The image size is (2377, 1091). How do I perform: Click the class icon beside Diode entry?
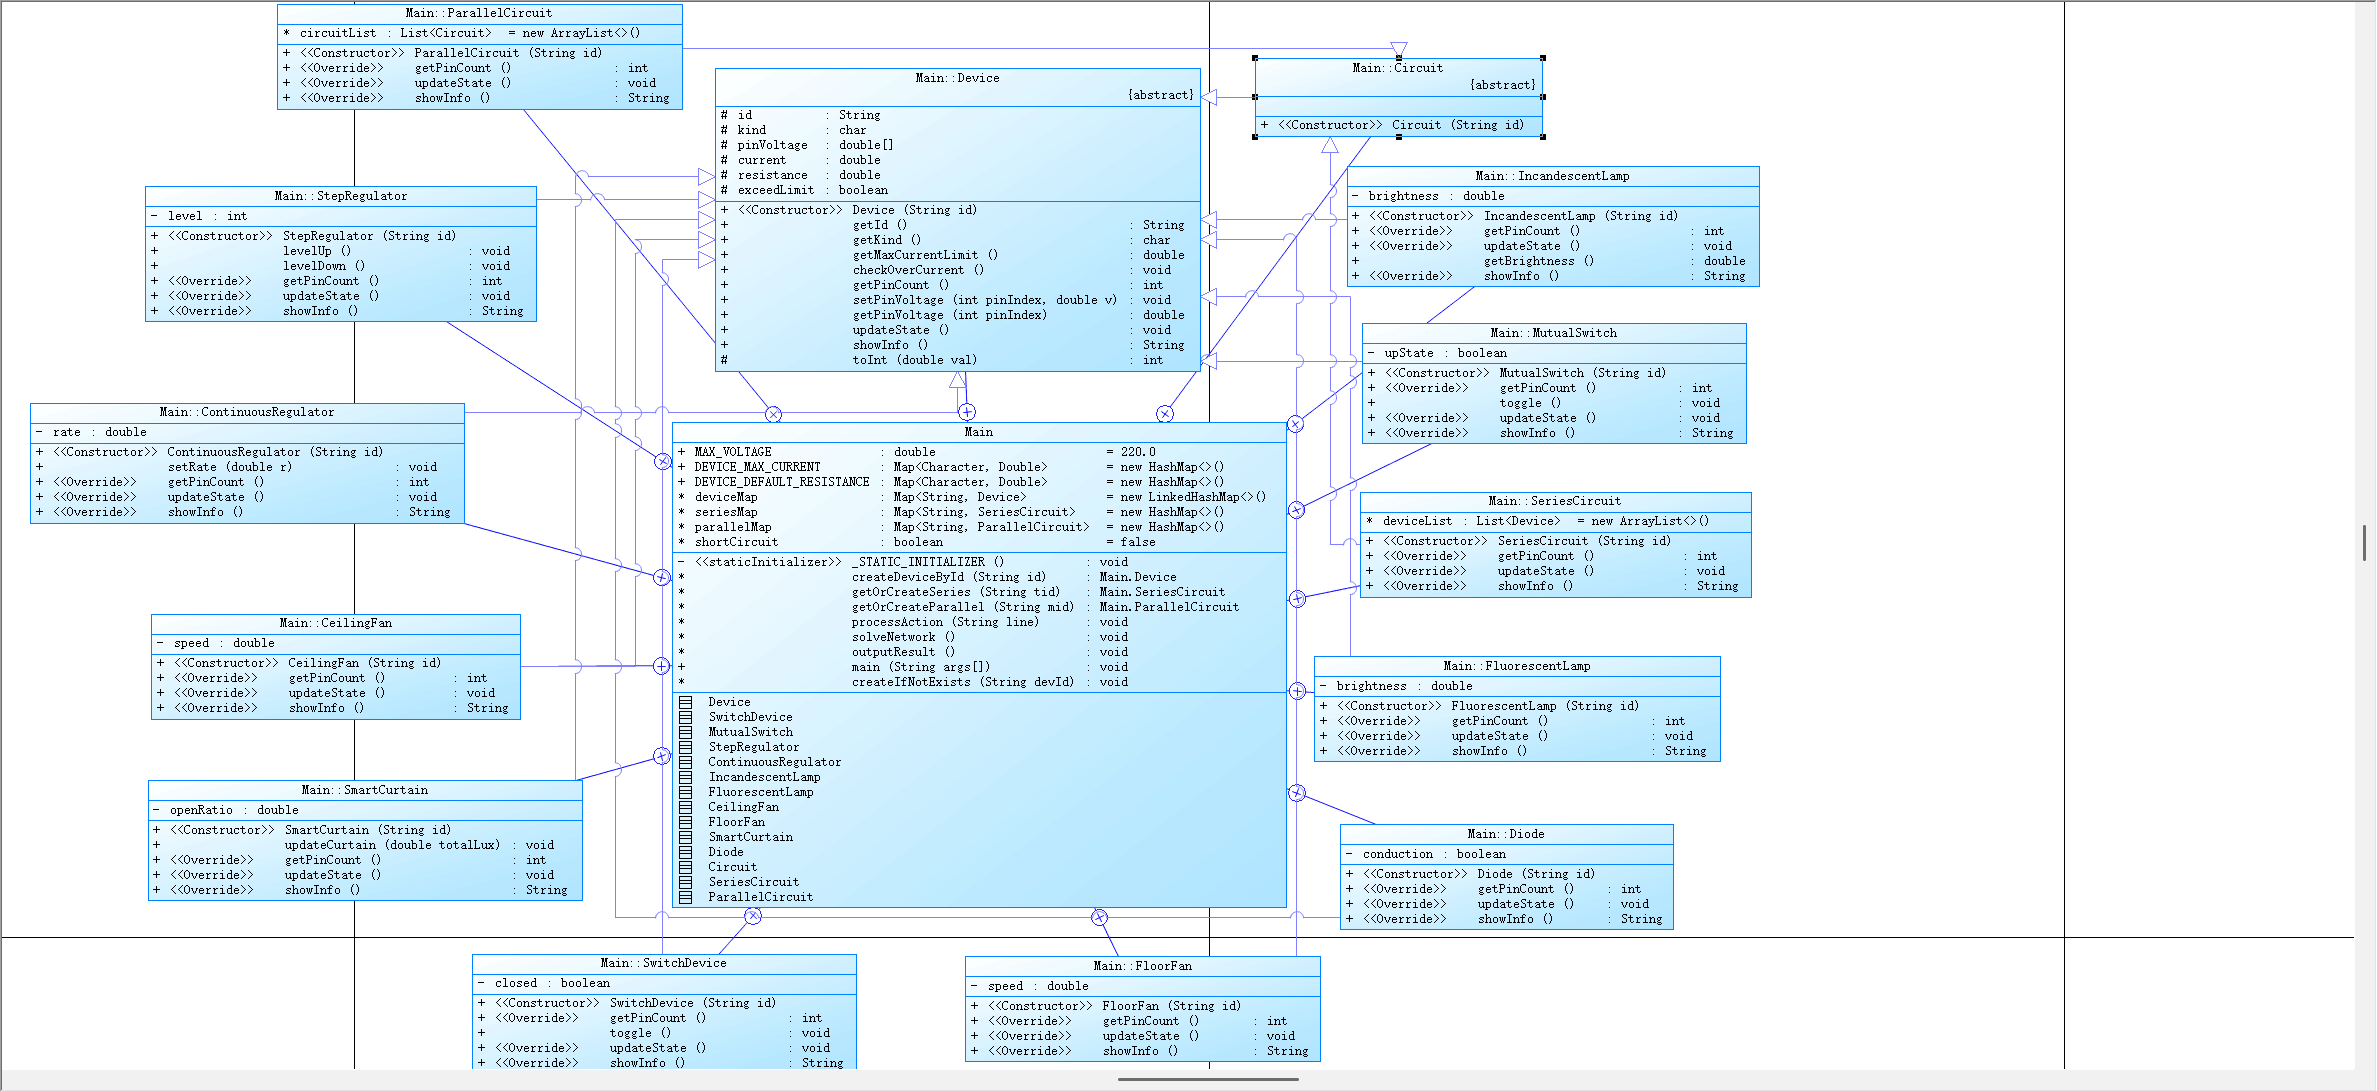click(686, 852)
